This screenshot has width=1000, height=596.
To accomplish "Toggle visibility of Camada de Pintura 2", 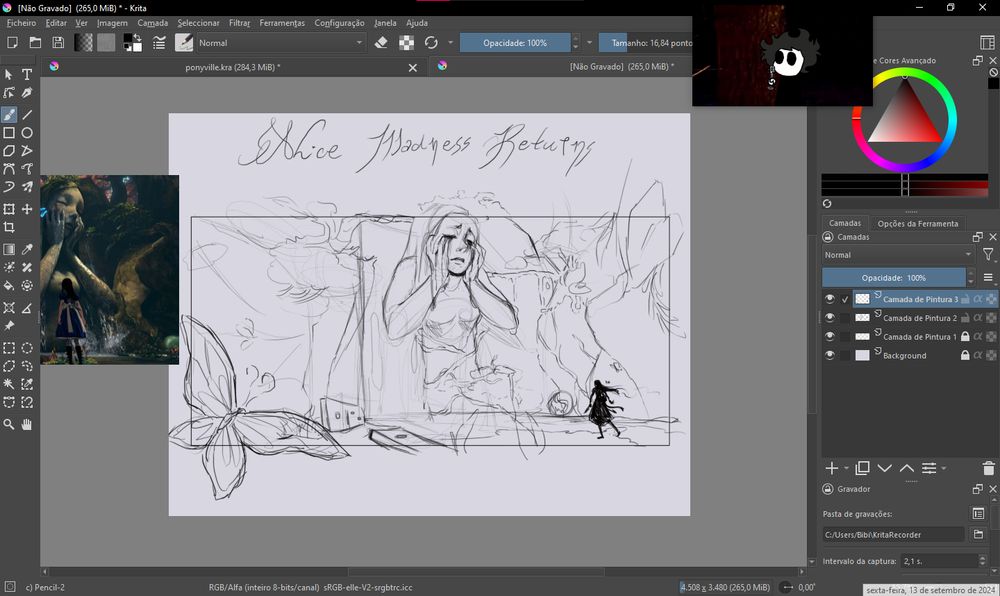I will coord(829,318).
